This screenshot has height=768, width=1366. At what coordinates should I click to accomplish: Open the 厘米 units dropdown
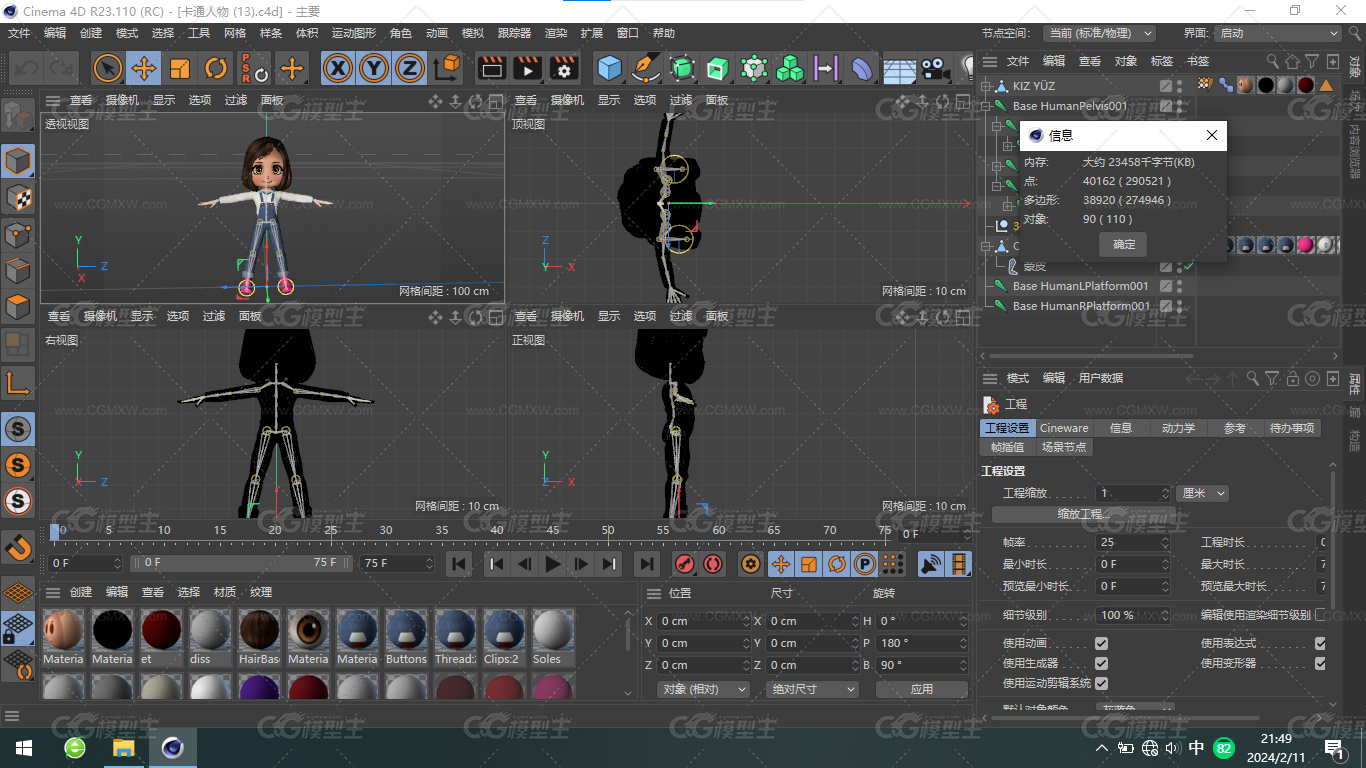[1202, 493]
